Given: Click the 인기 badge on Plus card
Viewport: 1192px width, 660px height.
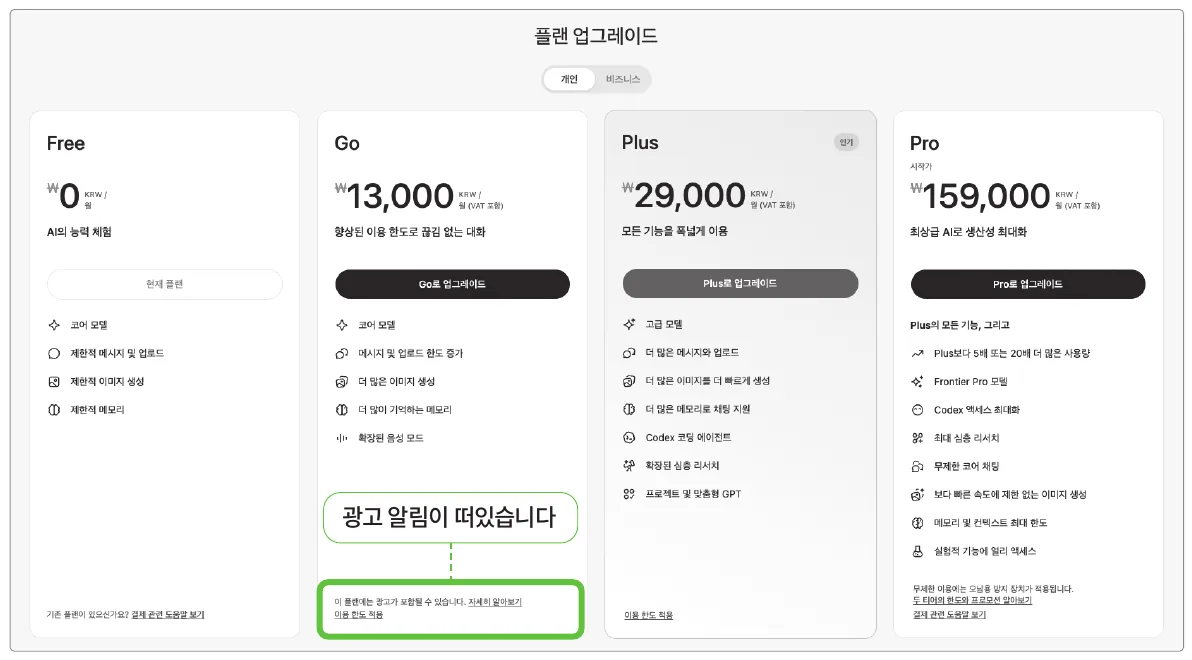Looking at the screenshot, I should coord(846,142).
